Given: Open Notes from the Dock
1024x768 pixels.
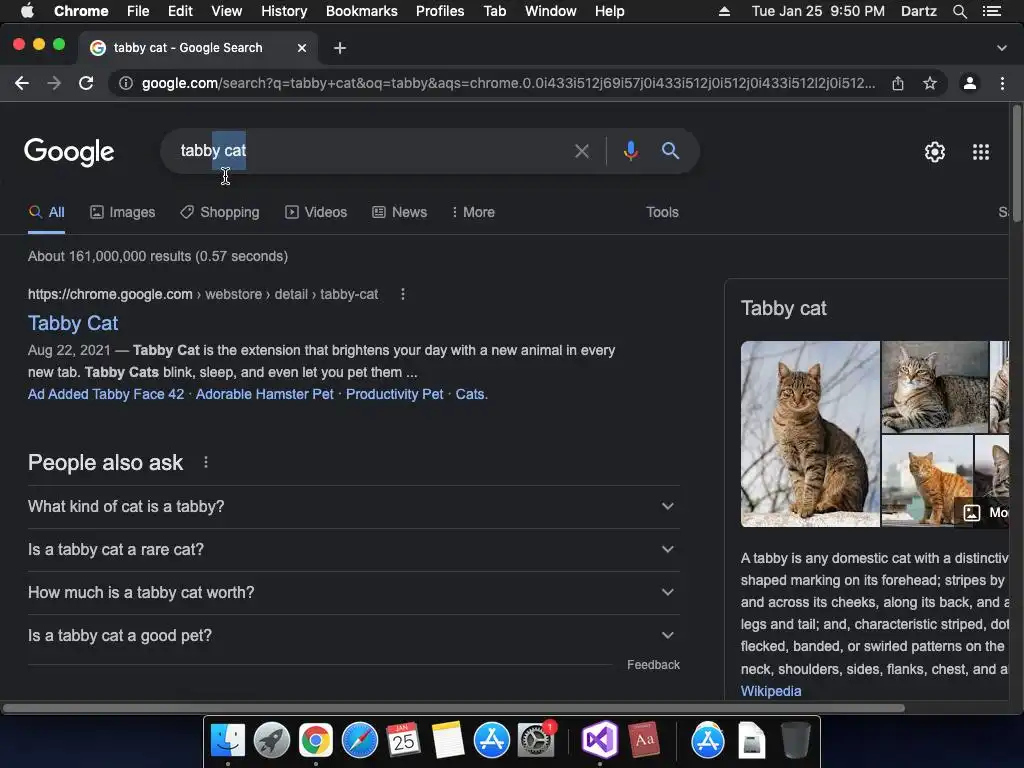Looking at the screenshot, I should [x=447, y=740].
